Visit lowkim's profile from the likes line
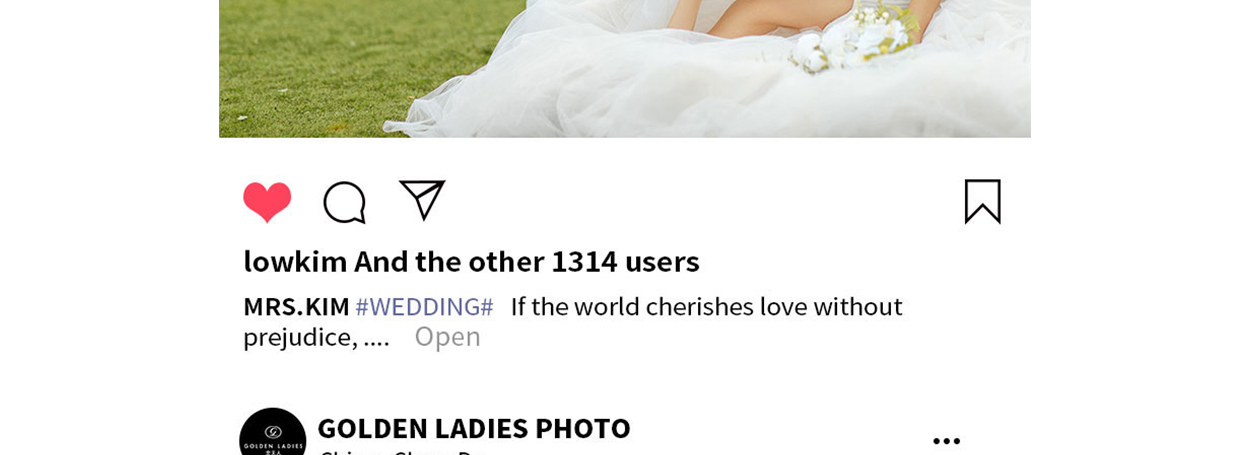1250x455 pixels. coord(295,261)
